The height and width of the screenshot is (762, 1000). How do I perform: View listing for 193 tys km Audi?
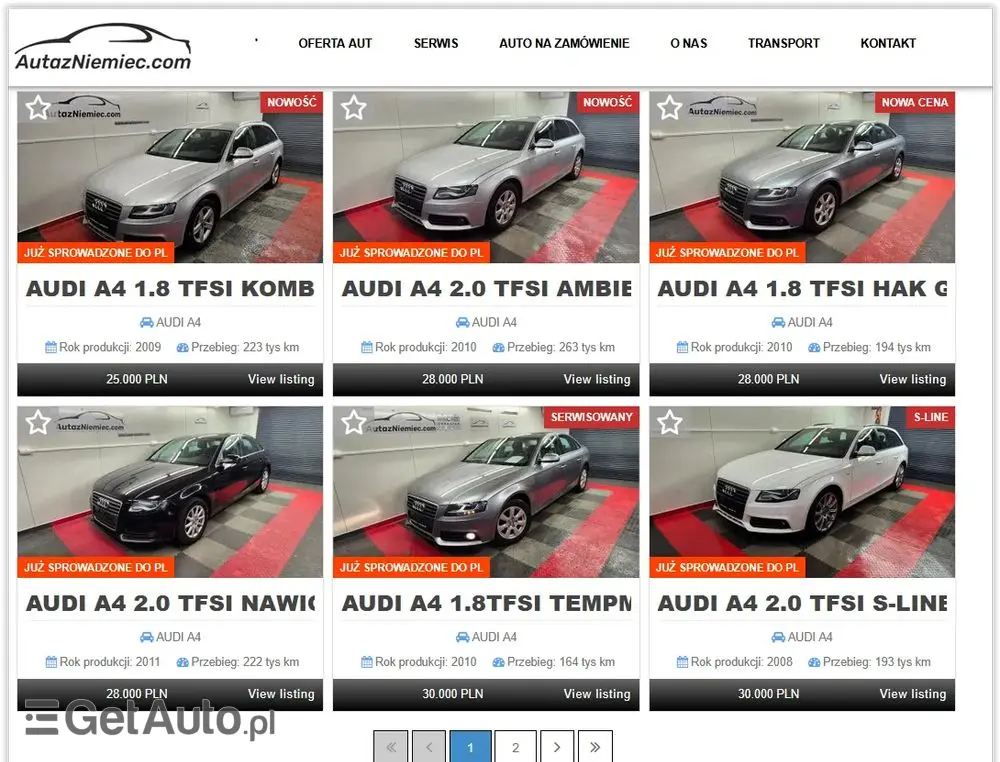pyautogui.click(x=913, y=694)
